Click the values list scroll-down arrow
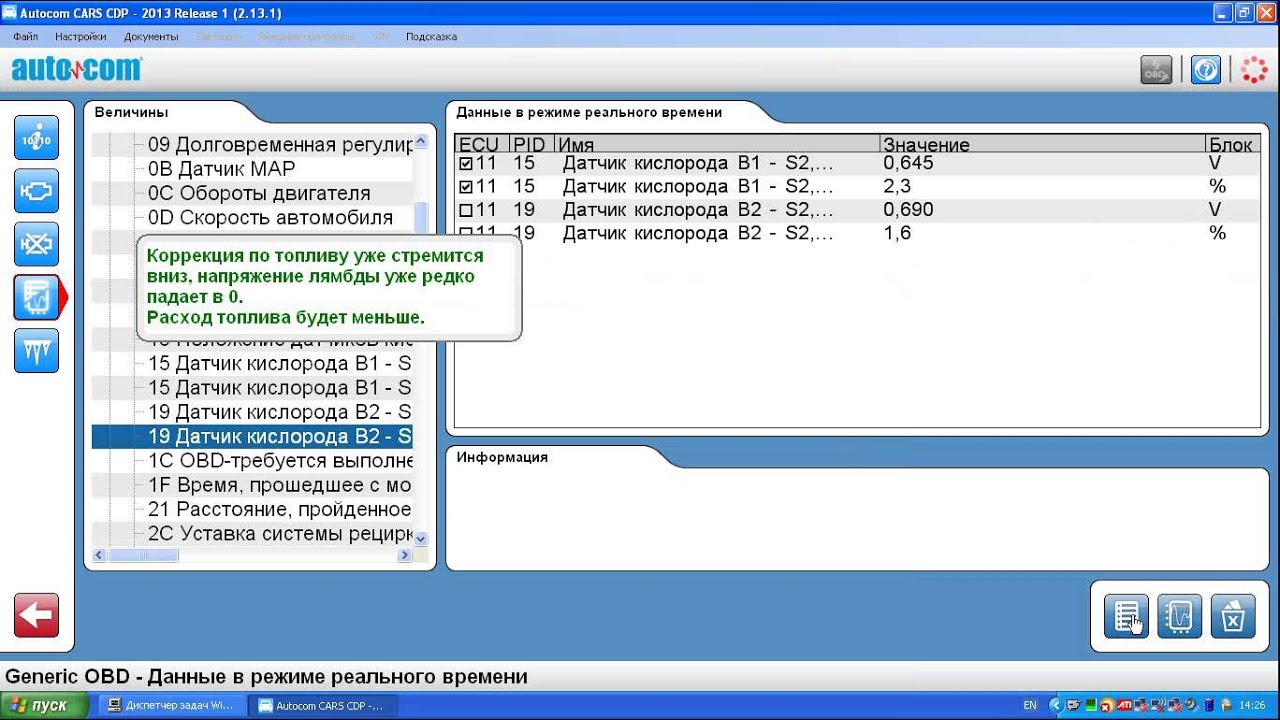Image resolution: width=1280 pixels, height=720 pixels. tap(420, 538)
